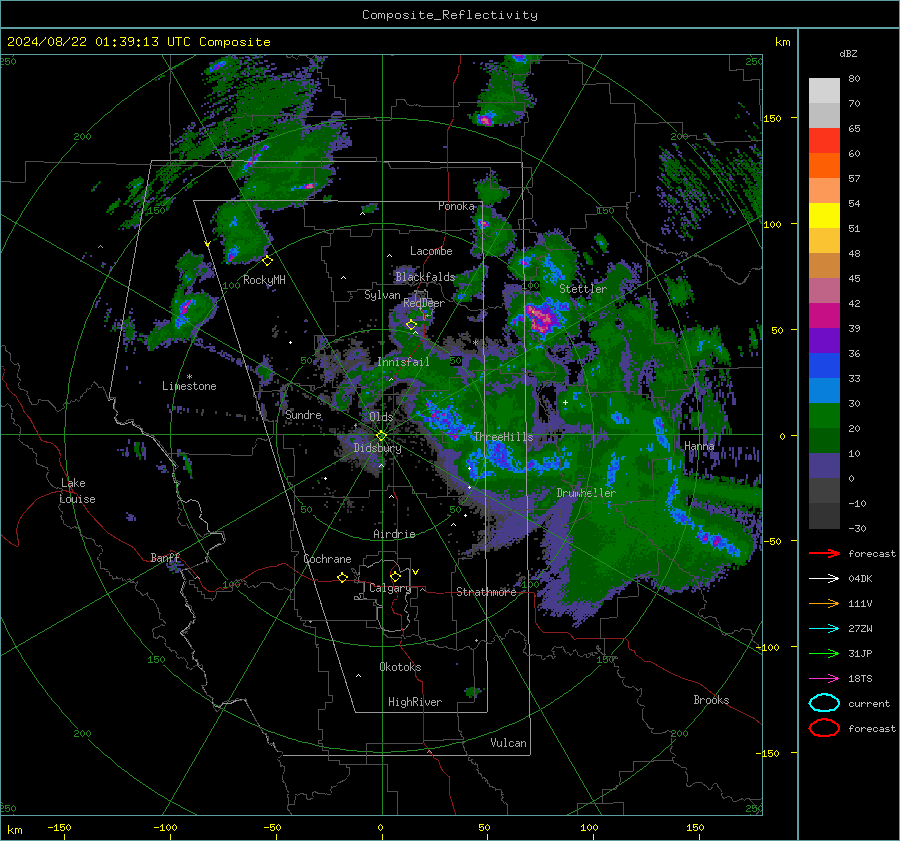Click the Sundre city label
The width and height of the screenshot is (900, 841).
pos(303,415)
